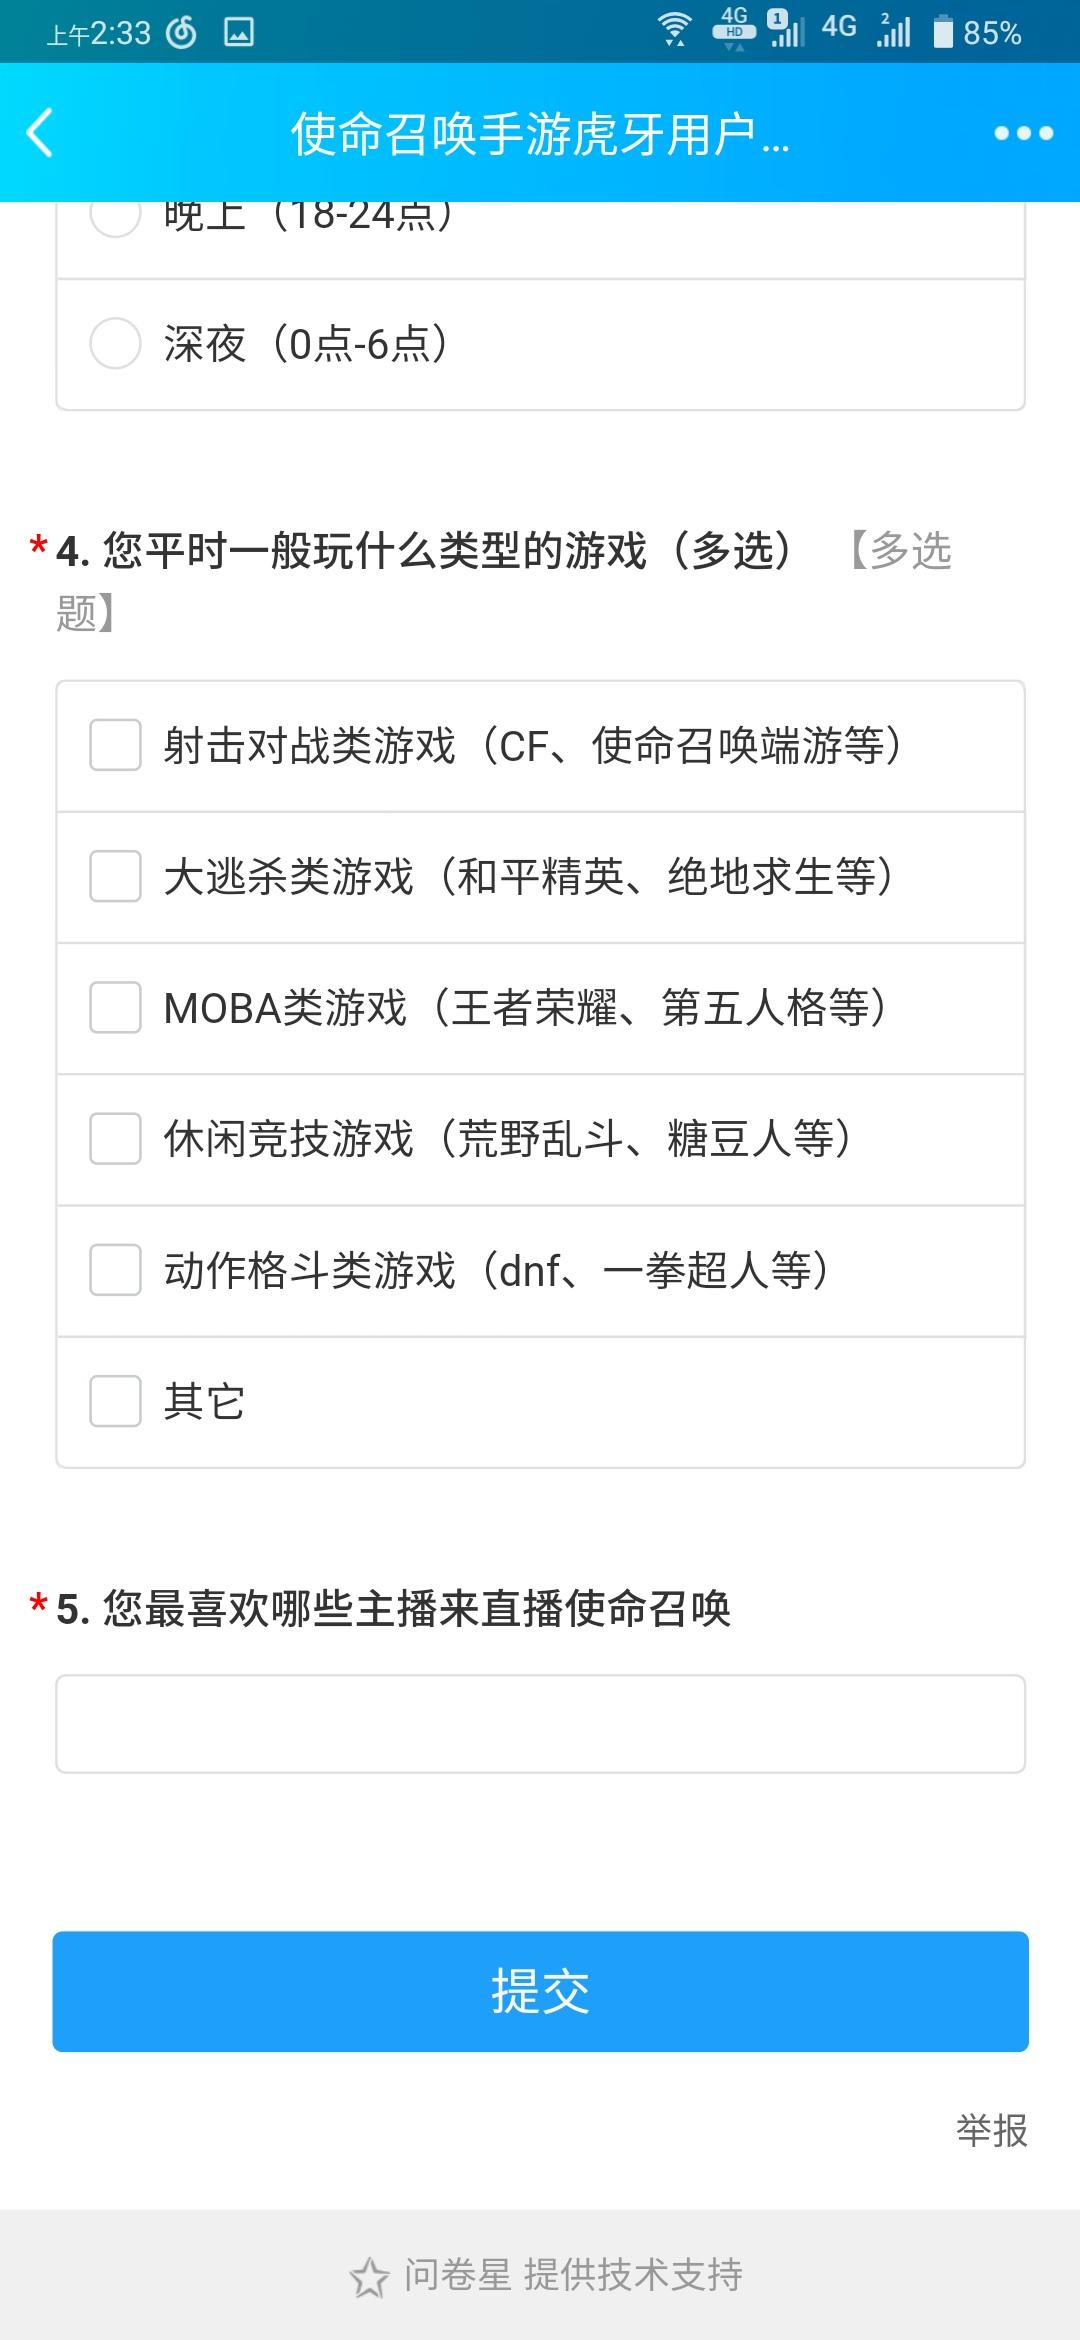1080x2340 pixels.
Task: Open the three-dot more menu
Action: [1023, 133]
